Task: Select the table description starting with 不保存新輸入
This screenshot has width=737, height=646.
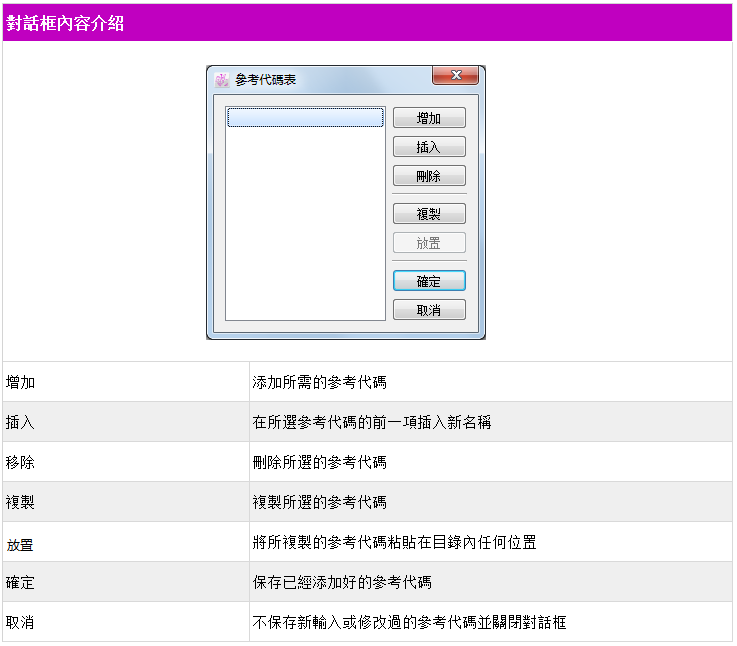Action: coord(409,622)
